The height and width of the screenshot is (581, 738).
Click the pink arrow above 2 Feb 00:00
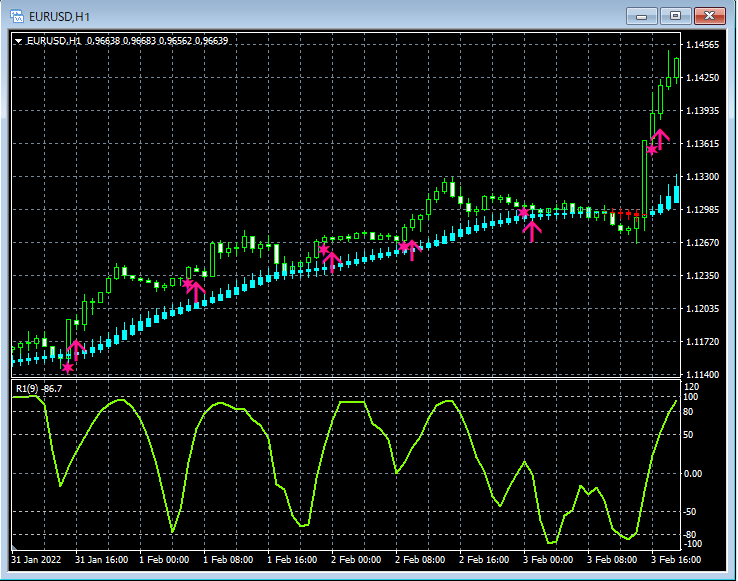332,261
